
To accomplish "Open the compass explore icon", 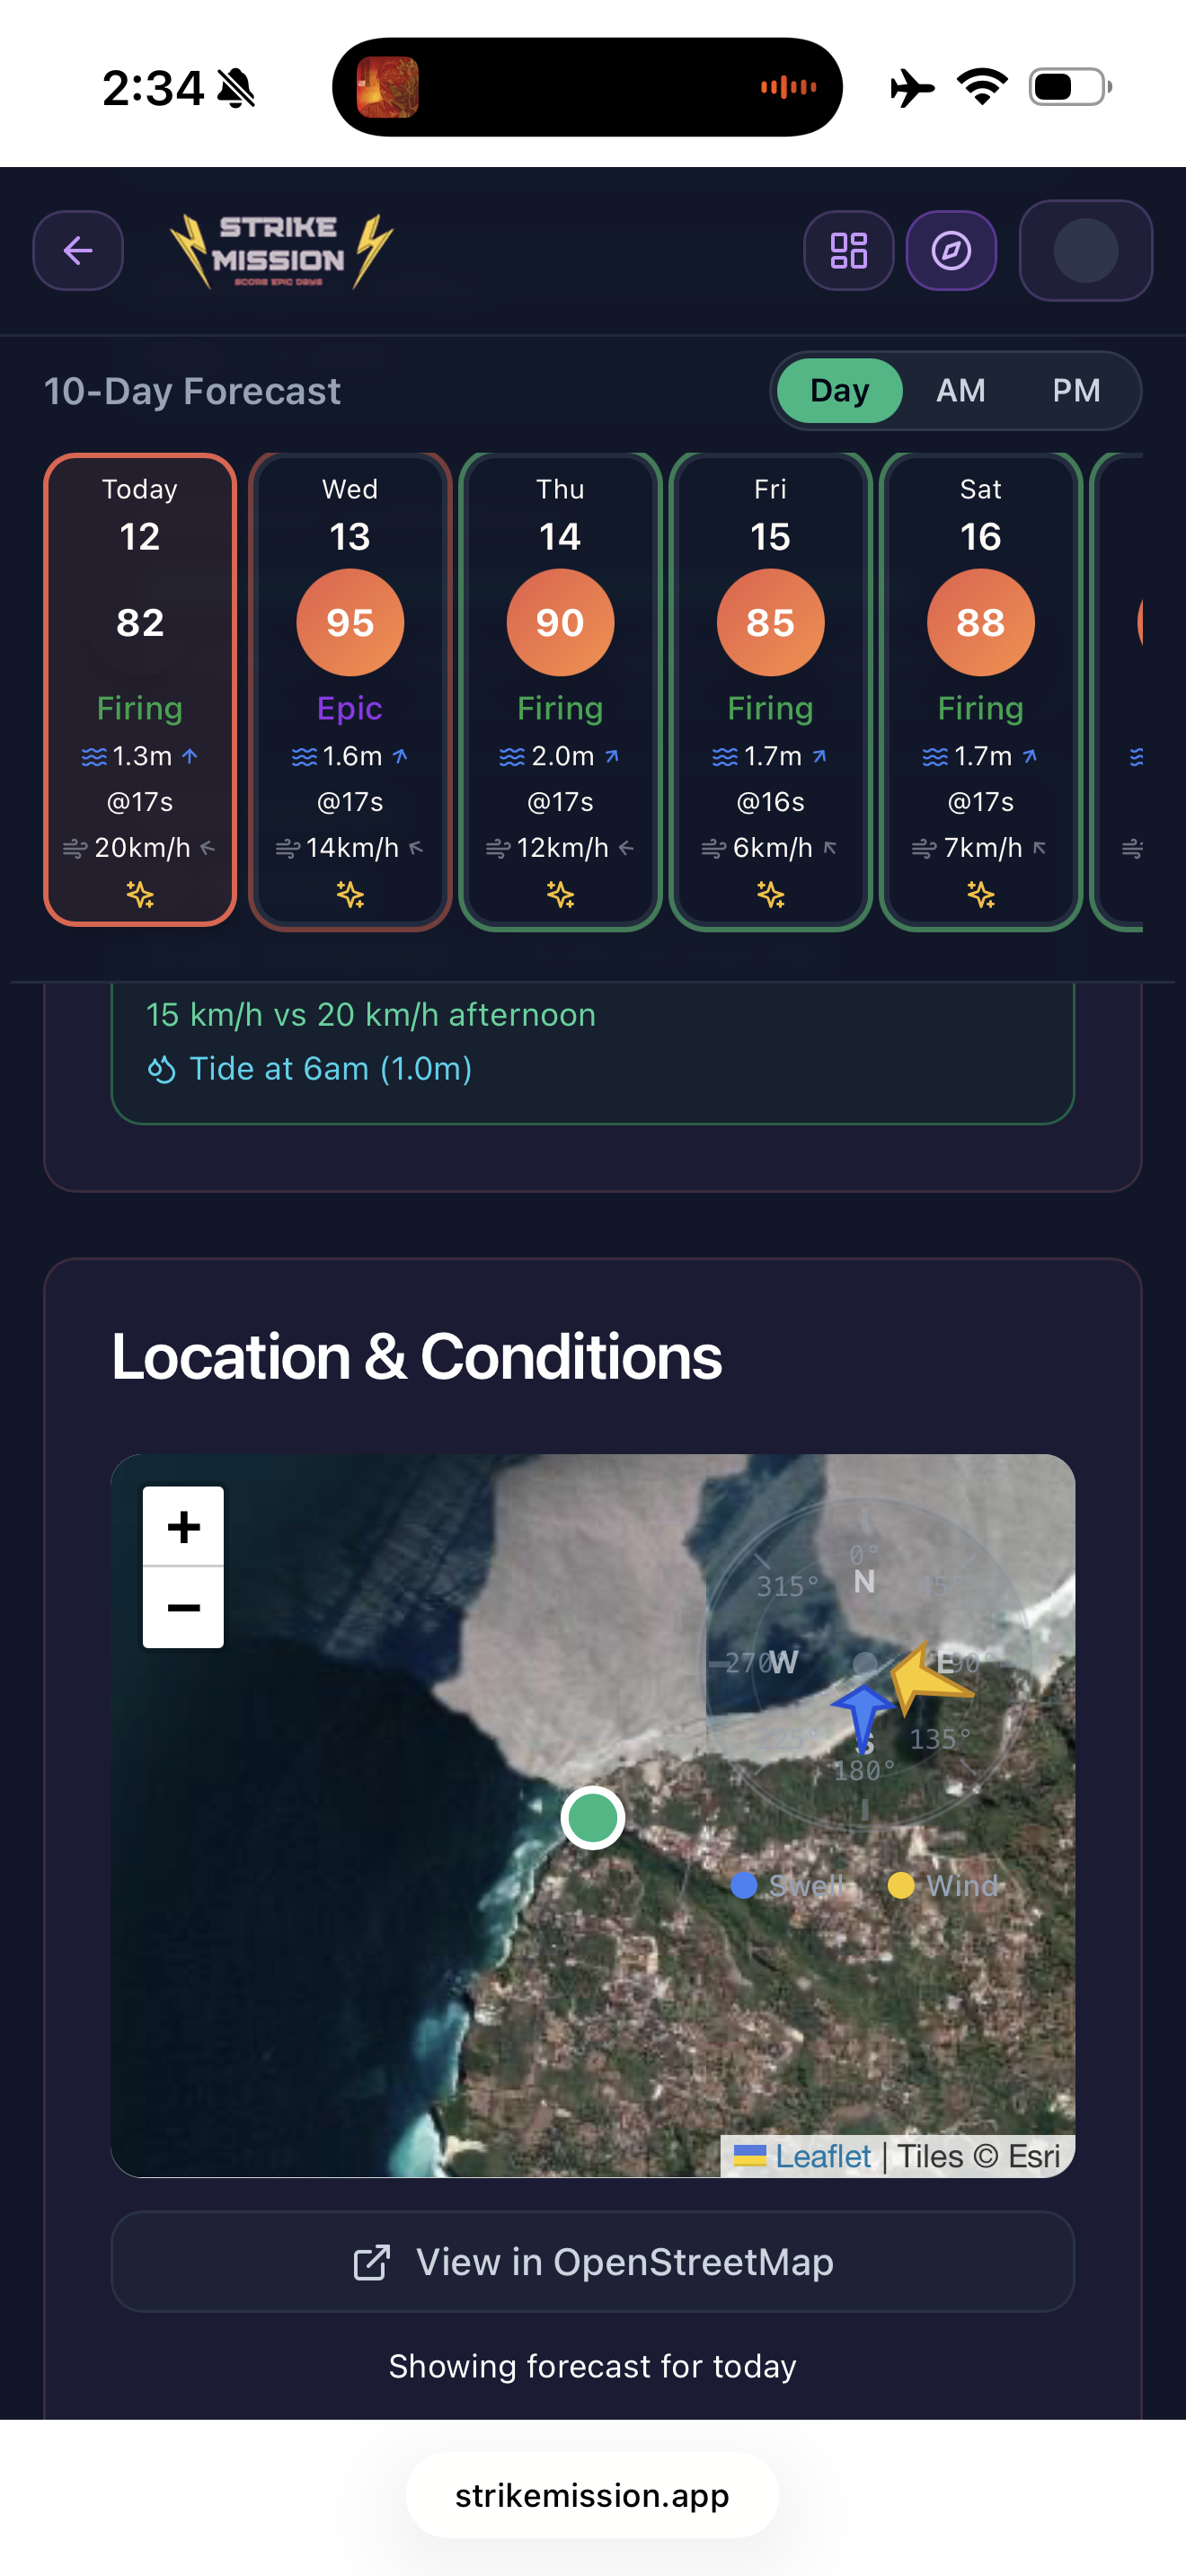I will point(951,250).
